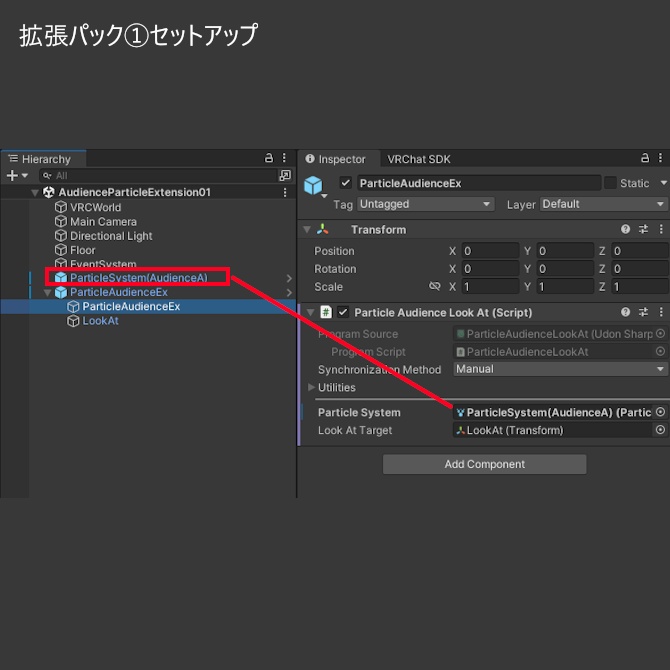The height and width of the screenshot is (670, 670).
Task: Open Transform help icon
Action: pyautogui.click(x=626, y=229)
